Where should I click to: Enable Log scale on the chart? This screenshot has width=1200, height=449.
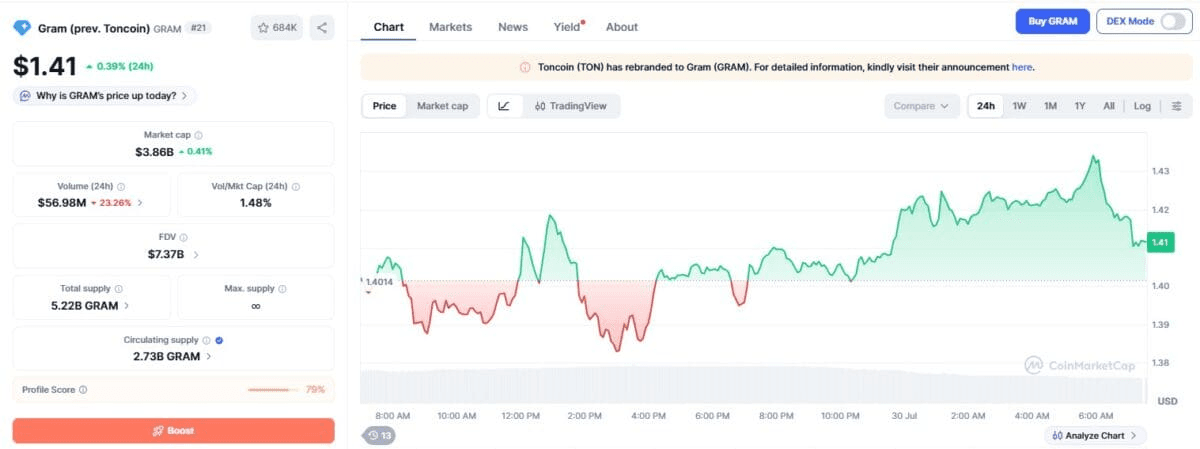[x=1142, y=106]
